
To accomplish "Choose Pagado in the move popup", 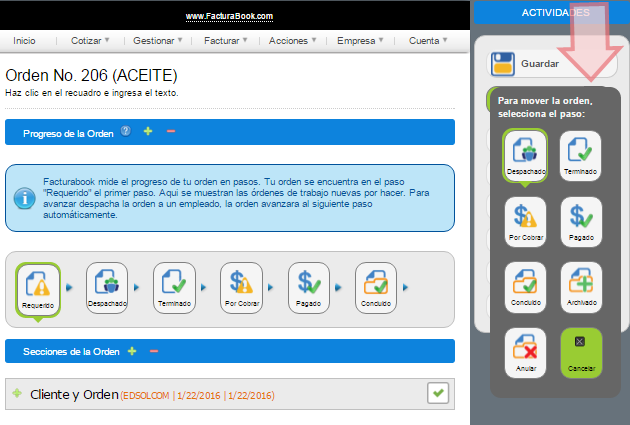I will [581, 222].
